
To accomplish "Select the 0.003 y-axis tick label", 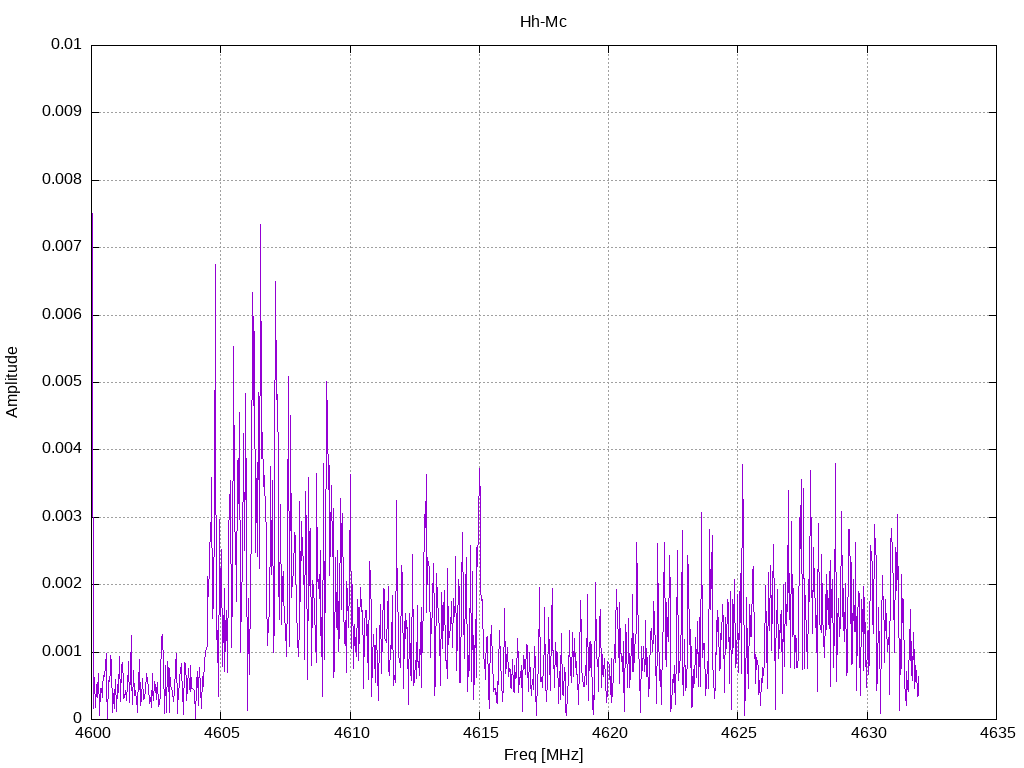I will pyautogui.click(x=61, y=517).
